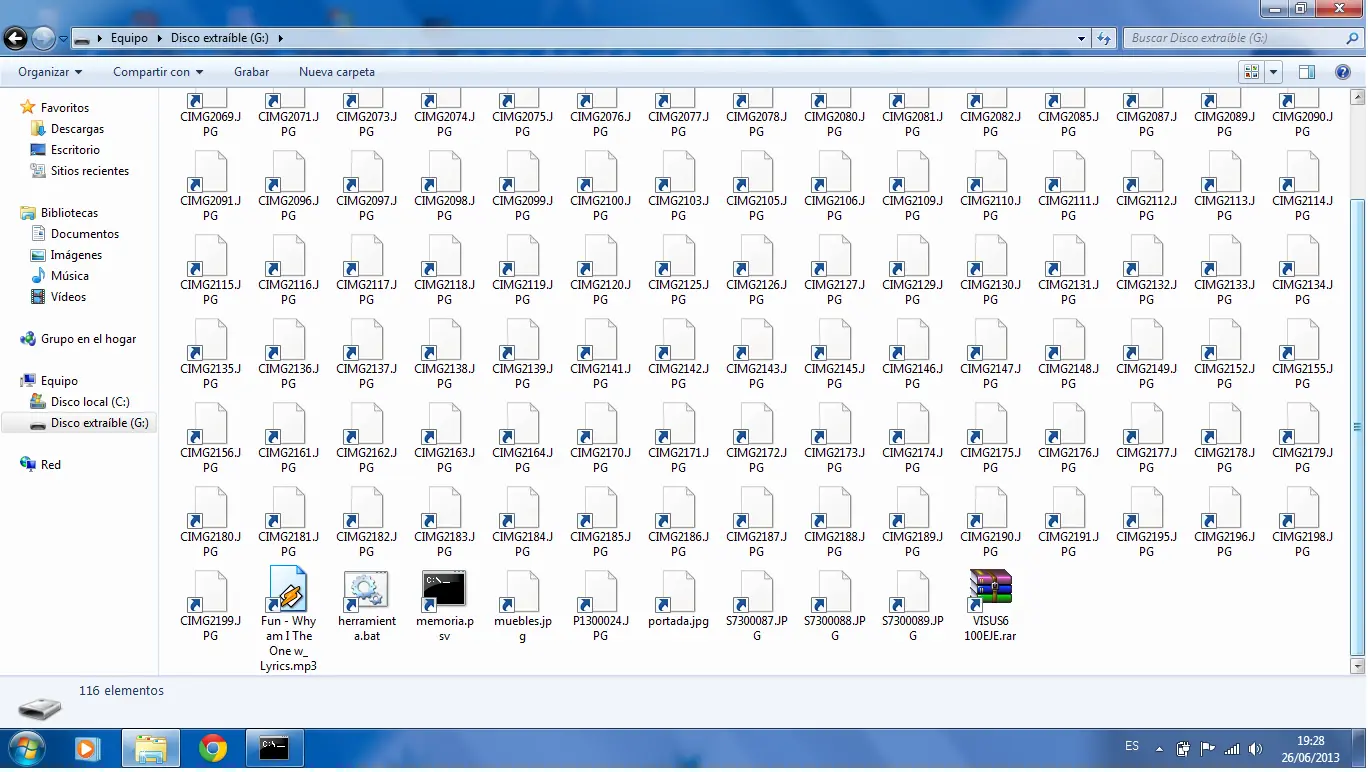Expand the address bar history dropdown
The image size is (1368, 772).
[1082, 38]
